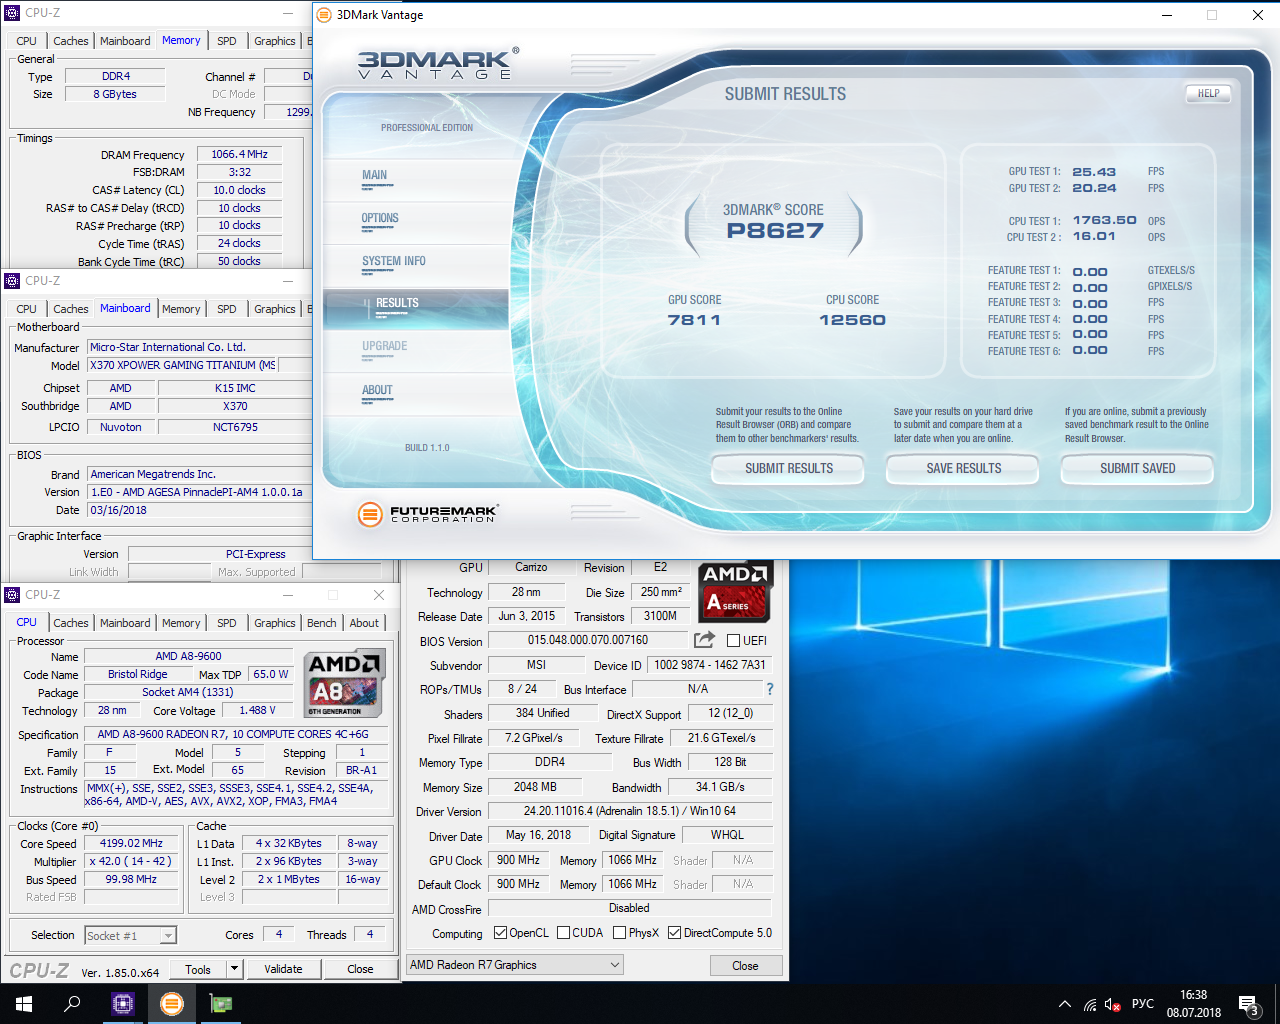Screen dimensions: 1280x1024
Task: Click the BIOS Version field 015.048.000.070.007160
Action: (x=588, y=640)
